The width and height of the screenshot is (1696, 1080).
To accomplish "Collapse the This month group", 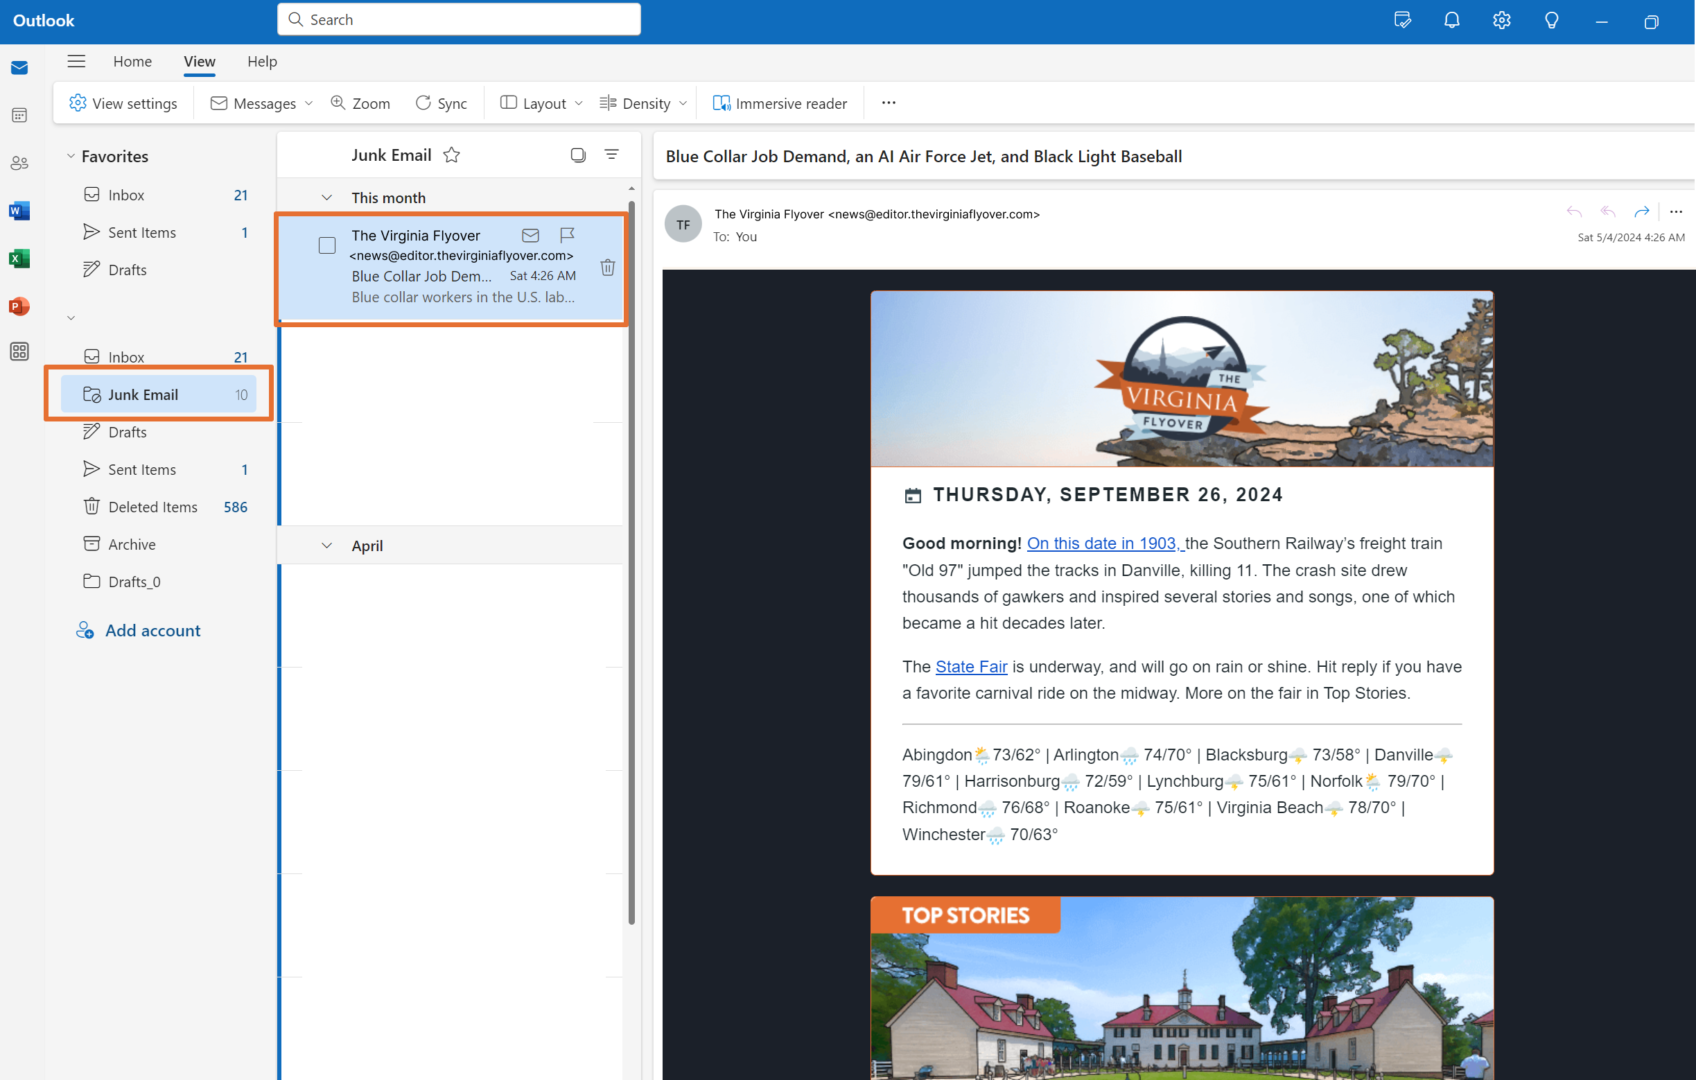I will (x=327, y=198).
